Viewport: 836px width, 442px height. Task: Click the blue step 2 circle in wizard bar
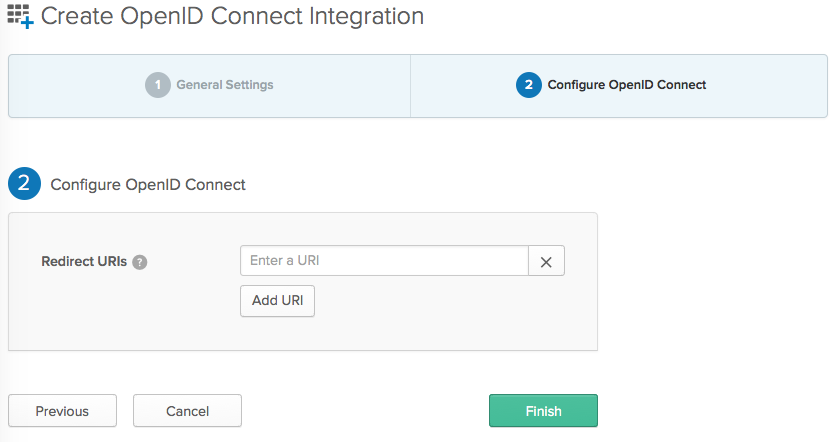[x=528, y=85]
